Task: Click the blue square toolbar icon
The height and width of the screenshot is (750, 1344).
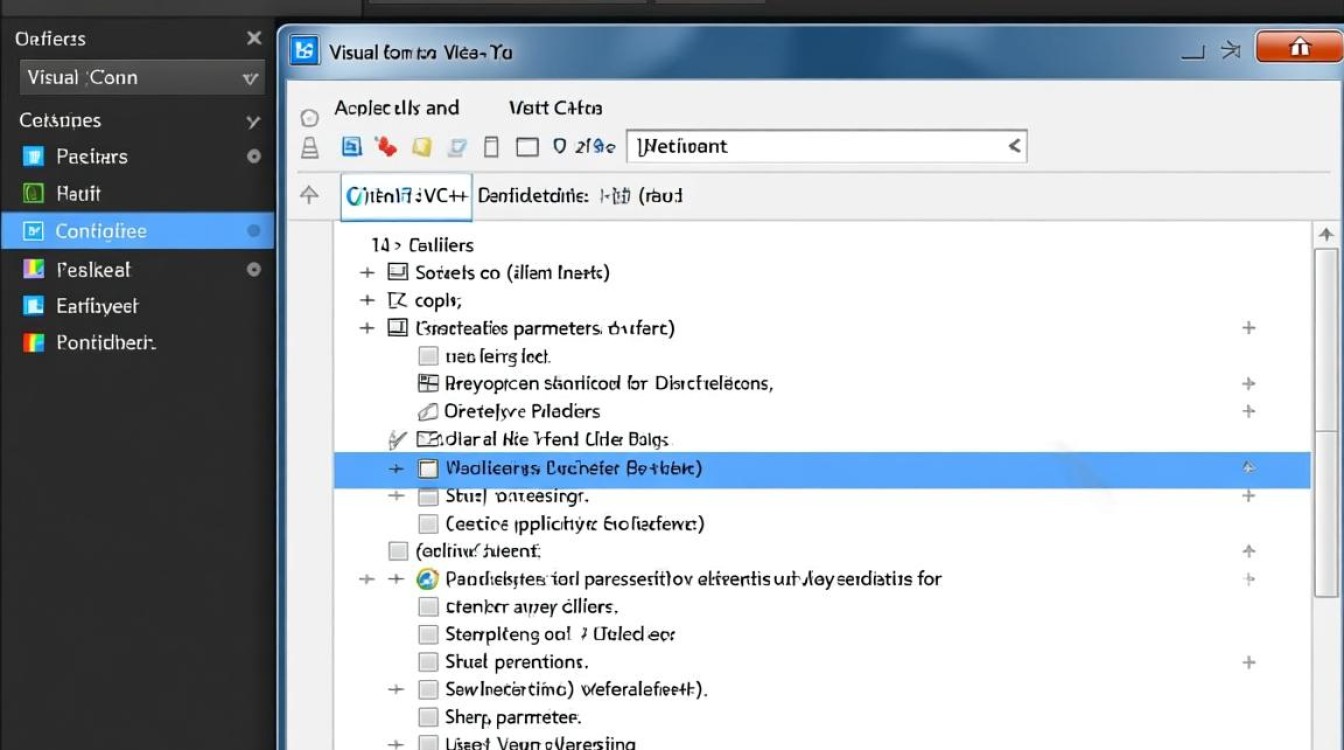Action: coord(352,147)
